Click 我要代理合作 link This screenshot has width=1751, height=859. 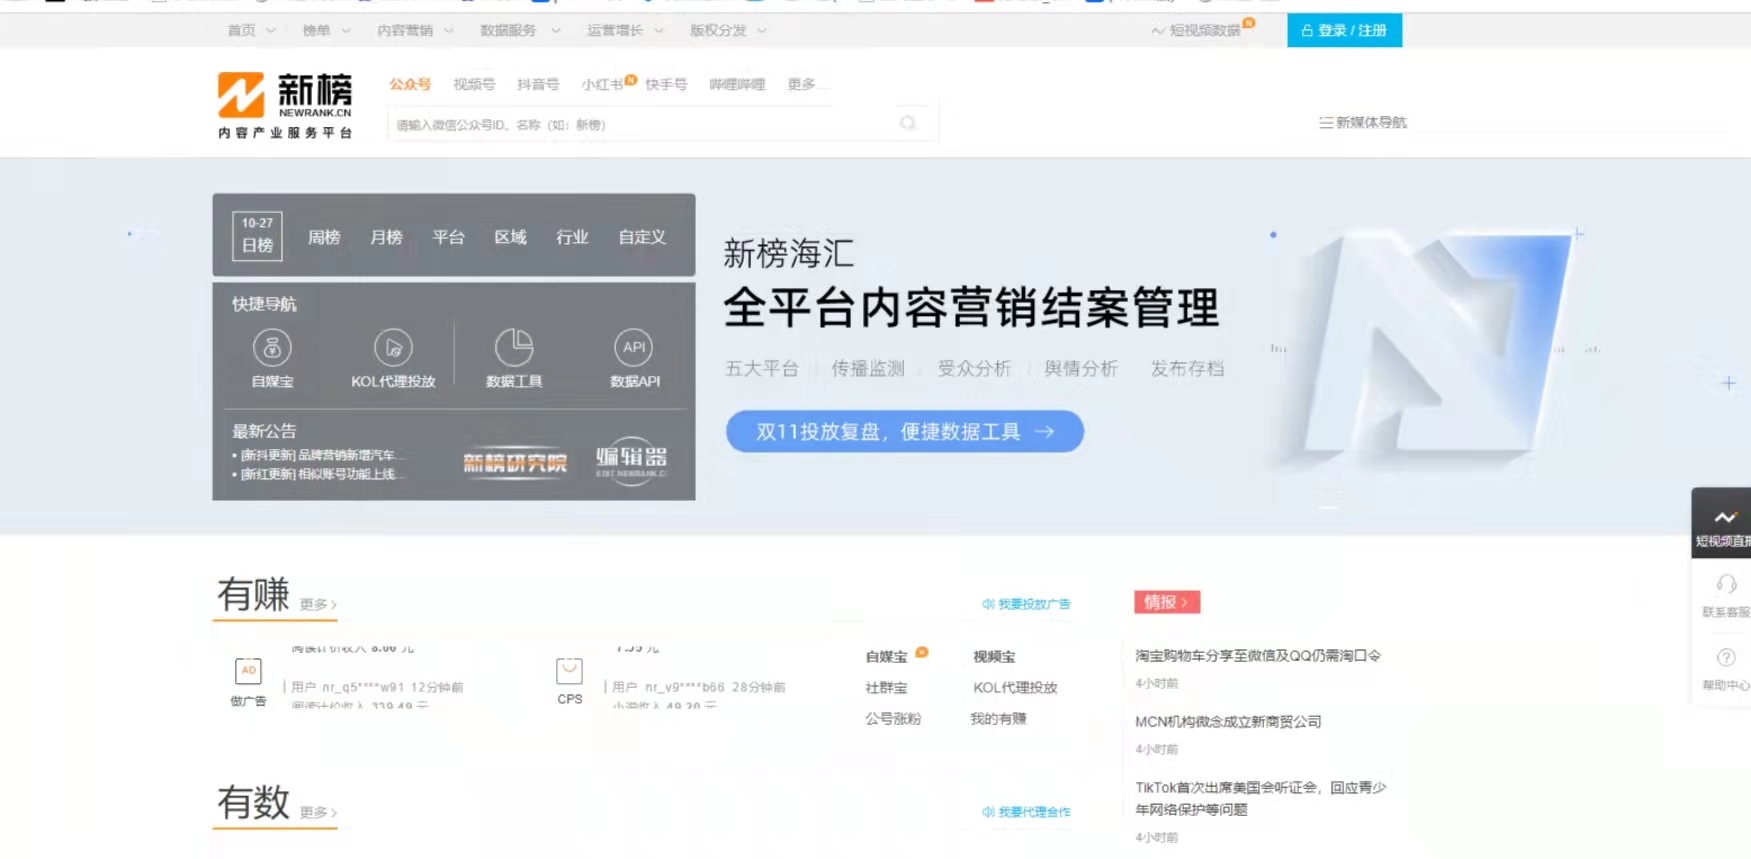pos(1026,812)
